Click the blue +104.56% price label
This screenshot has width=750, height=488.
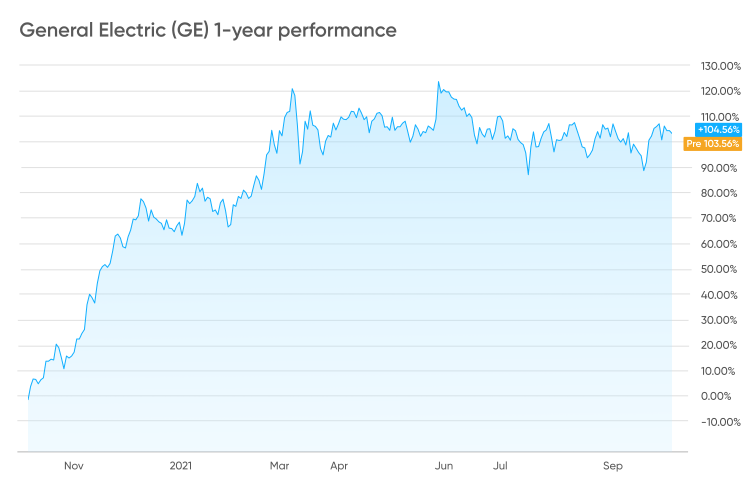click(718, 130)
